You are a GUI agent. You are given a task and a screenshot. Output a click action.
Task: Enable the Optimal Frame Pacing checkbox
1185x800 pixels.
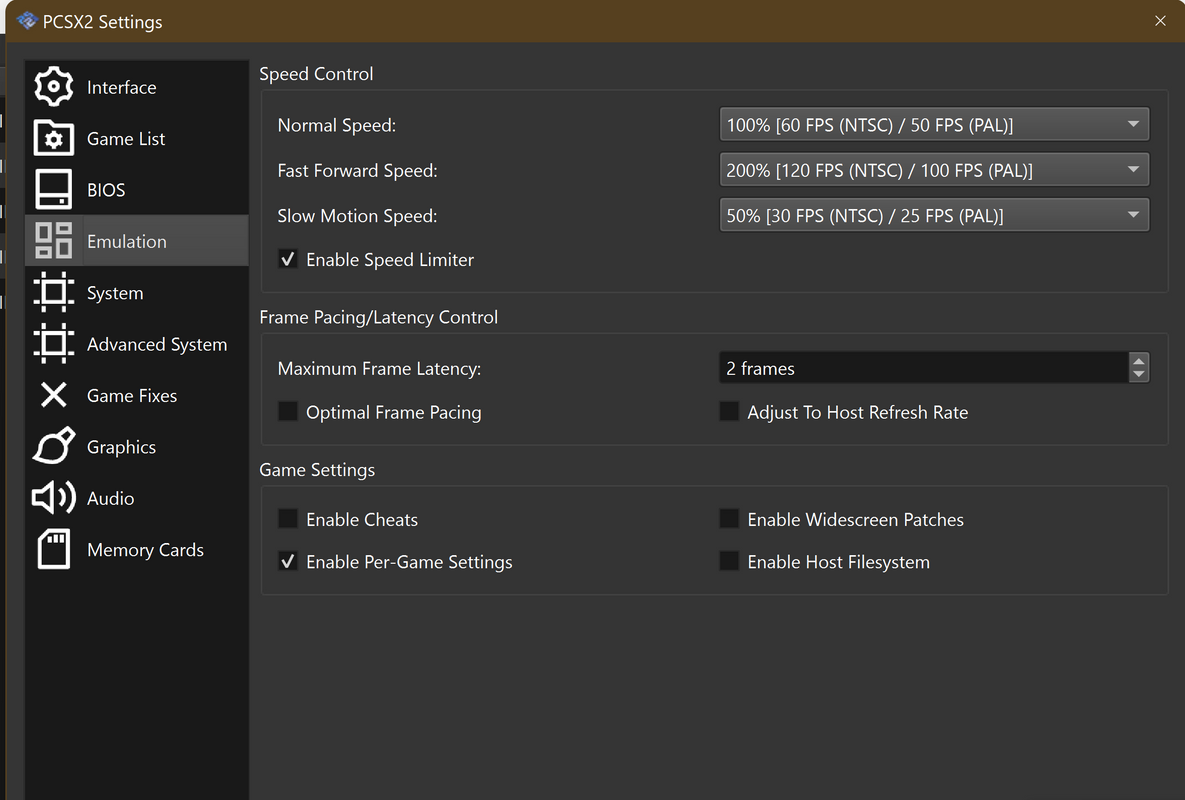(x=288, y=412)
